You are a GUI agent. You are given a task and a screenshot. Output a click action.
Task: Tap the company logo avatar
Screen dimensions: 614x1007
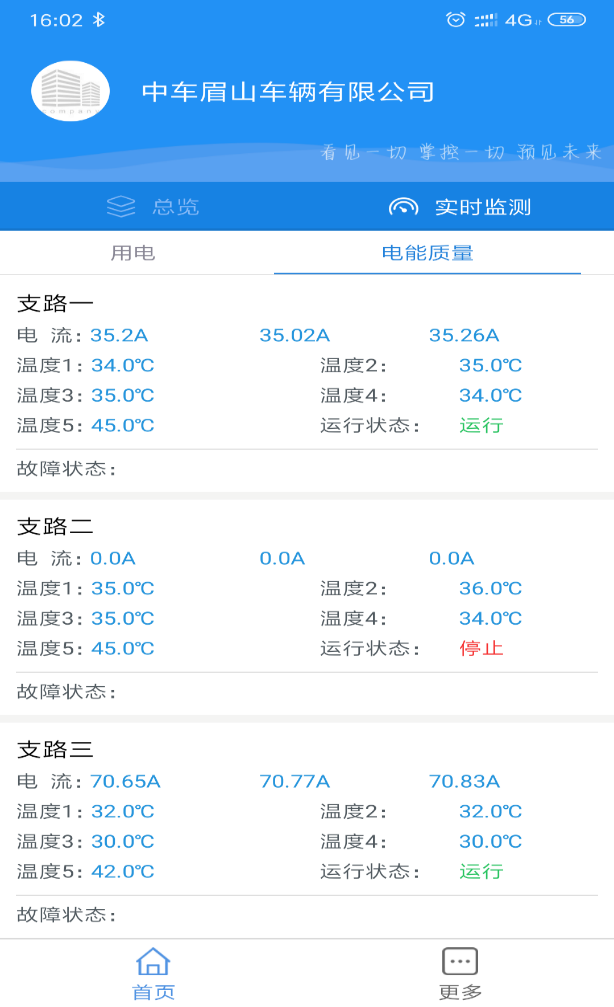pos(71,91)
